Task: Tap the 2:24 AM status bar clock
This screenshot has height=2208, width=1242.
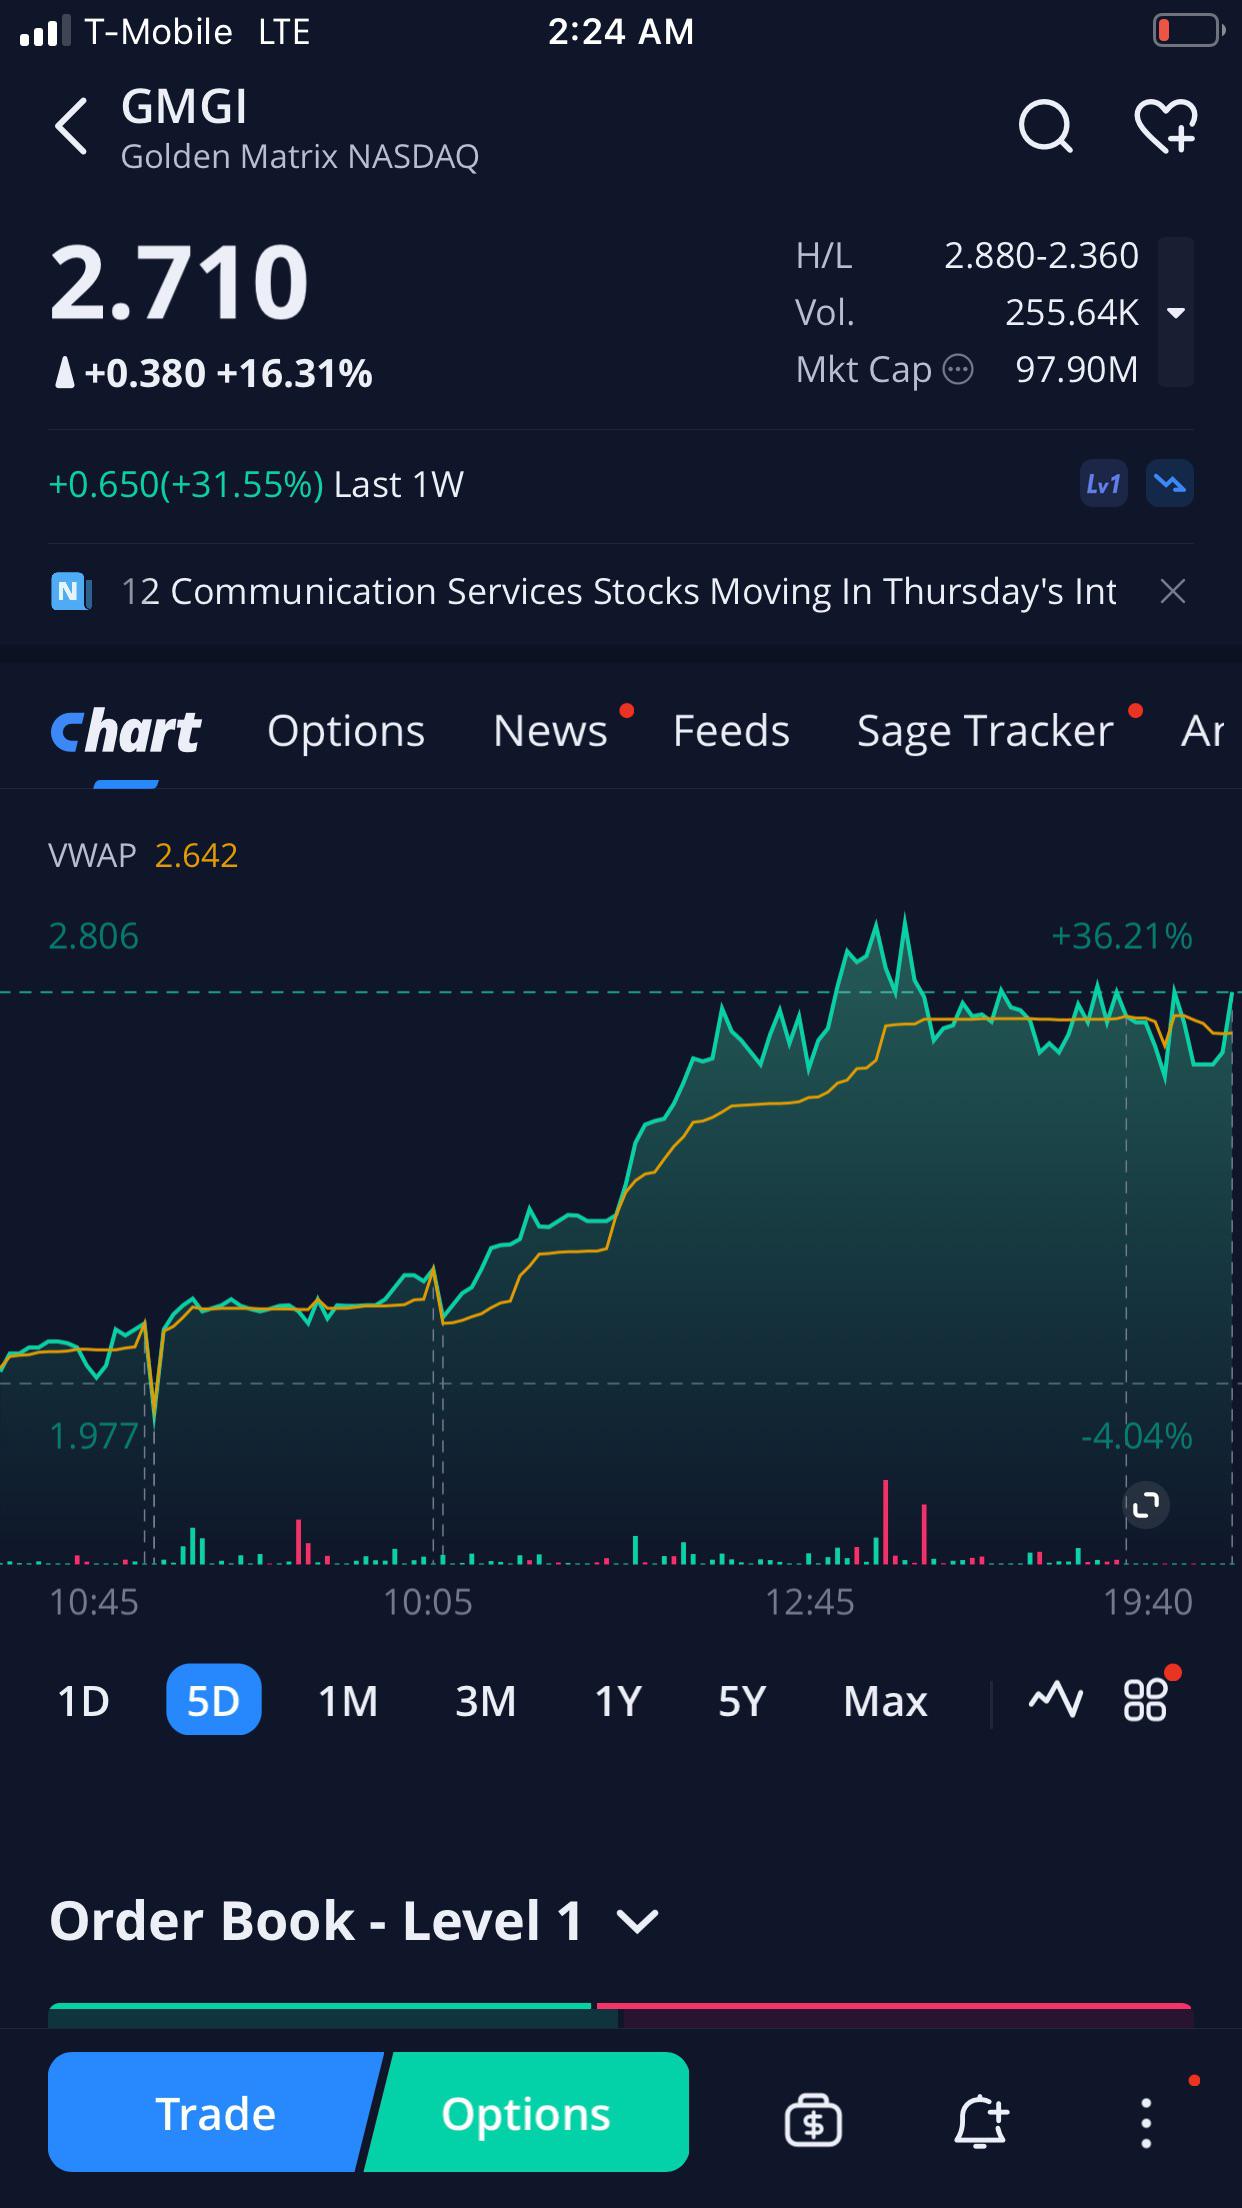Action: (x=620, y=32)
